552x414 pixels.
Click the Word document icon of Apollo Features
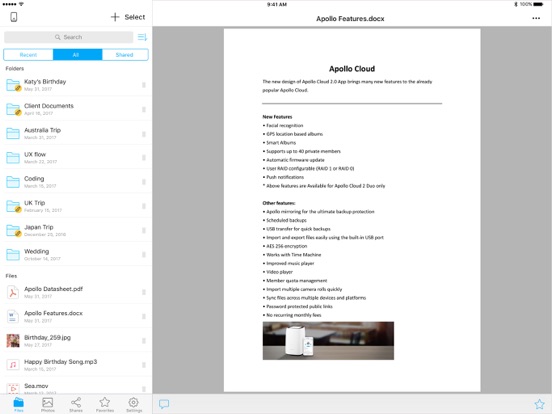pos(13,316)
